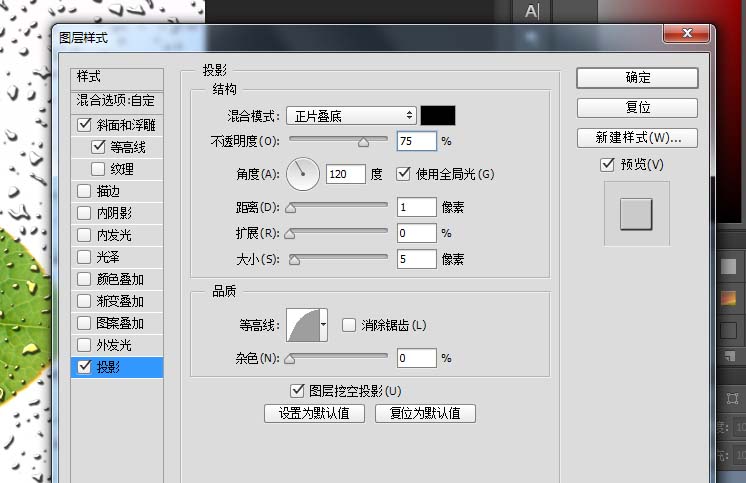Screen dimensions: 746x483
Task: Select the 外发光 row label
Action: tap(114, 345)
